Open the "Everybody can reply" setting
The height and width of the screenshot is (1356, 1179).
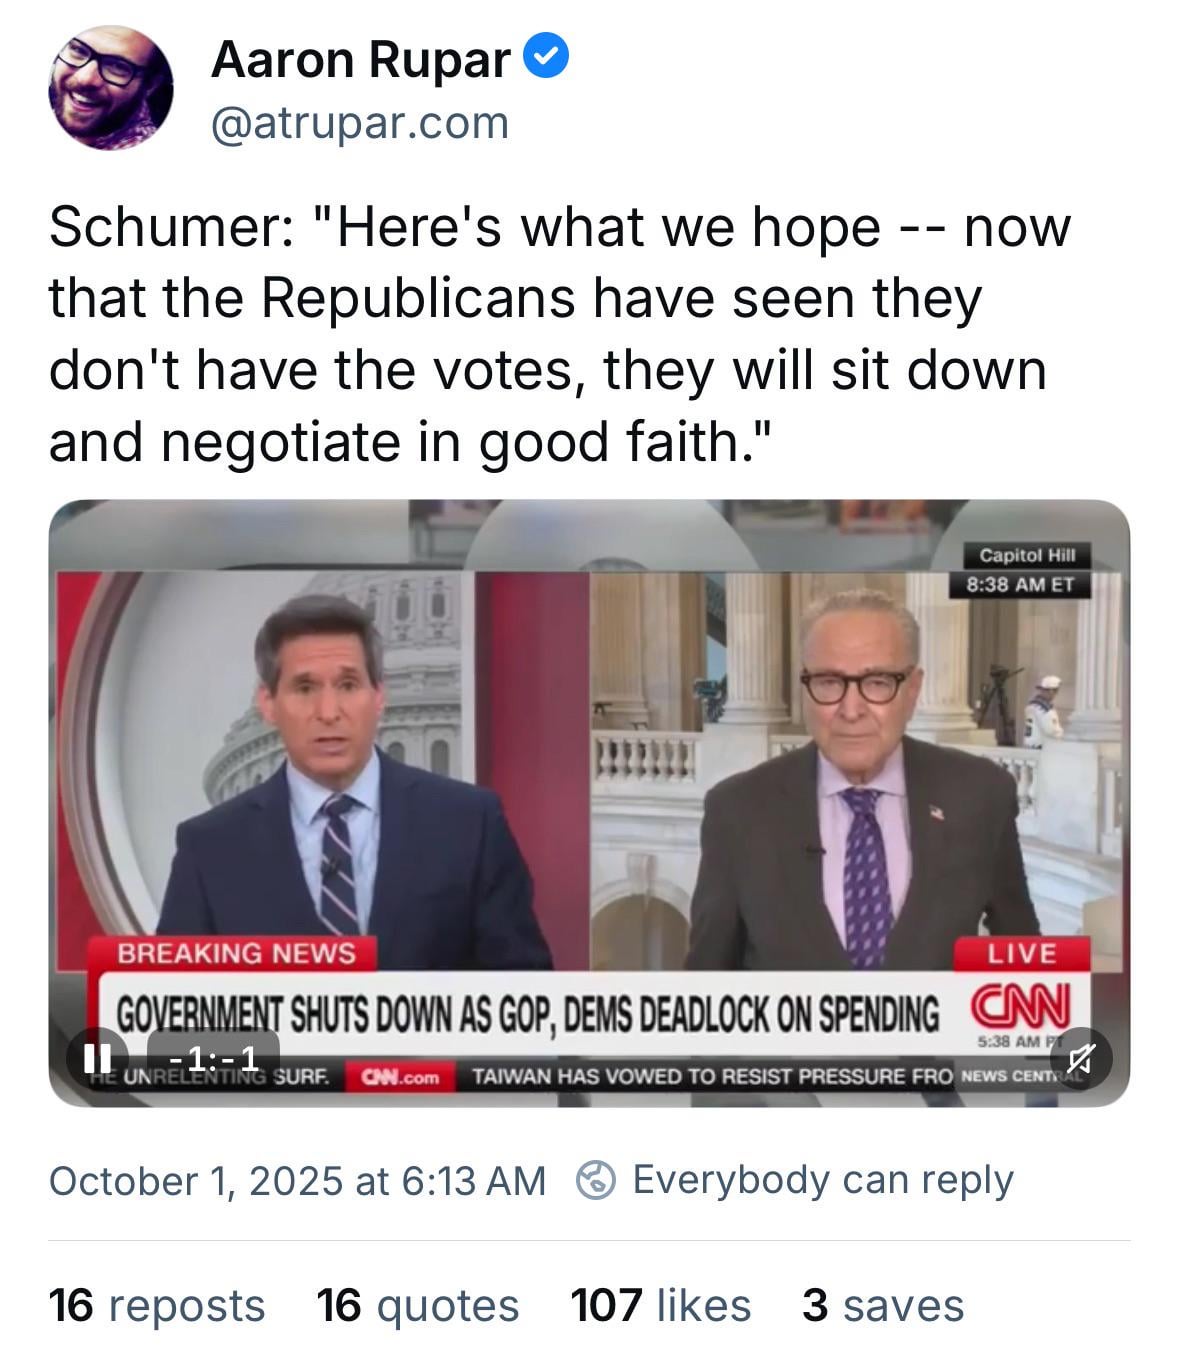pyautogui.click(x=822, y=1180)
